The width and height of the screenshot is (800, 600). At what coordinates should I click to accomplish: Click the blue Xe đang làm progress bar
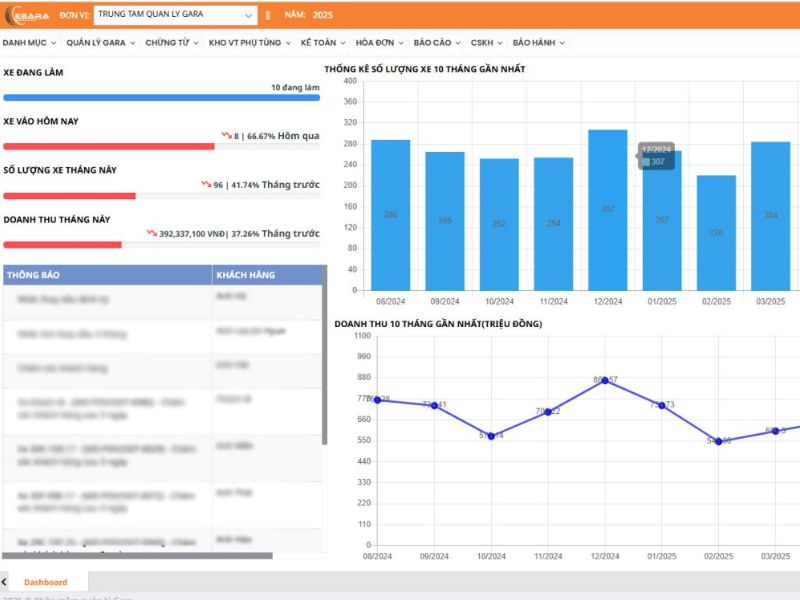[x=161, y=98]
